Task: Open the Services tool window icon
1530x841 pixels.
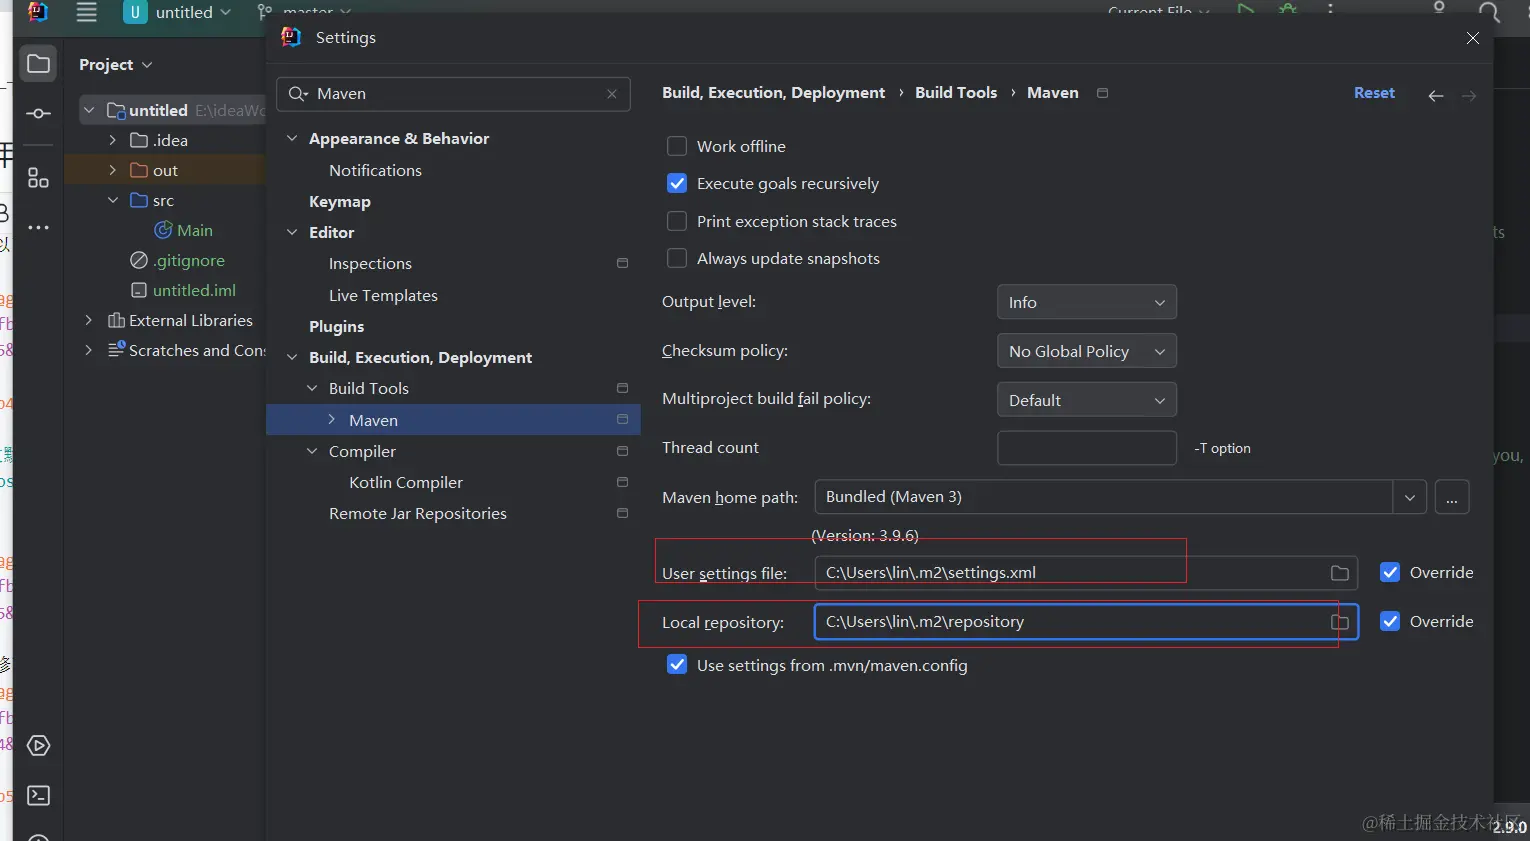Action: click(38, 746)
